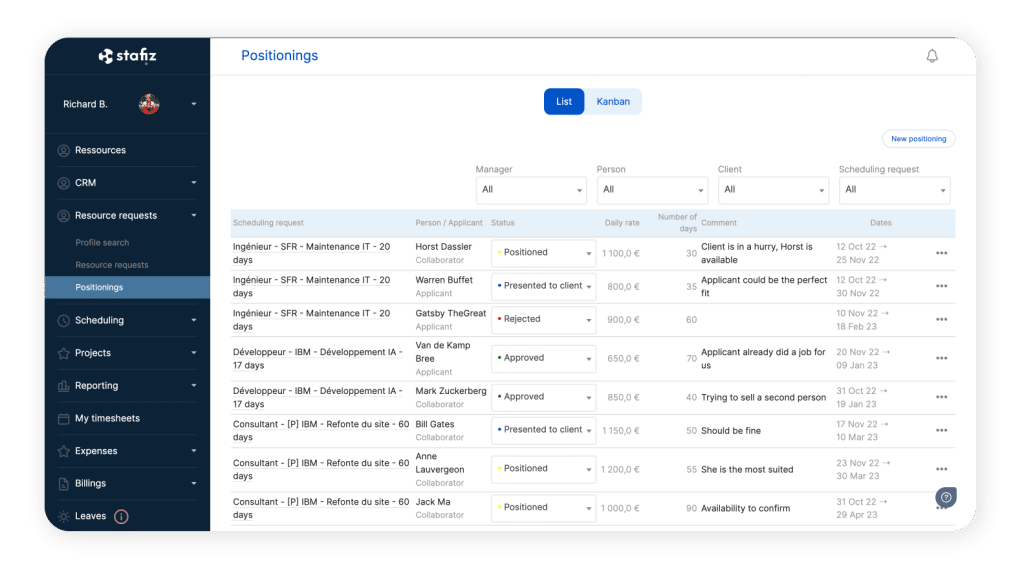Click the CRM sidebar icon
Viewport: 1024px width, 568px height.
[x=63, y=183]
